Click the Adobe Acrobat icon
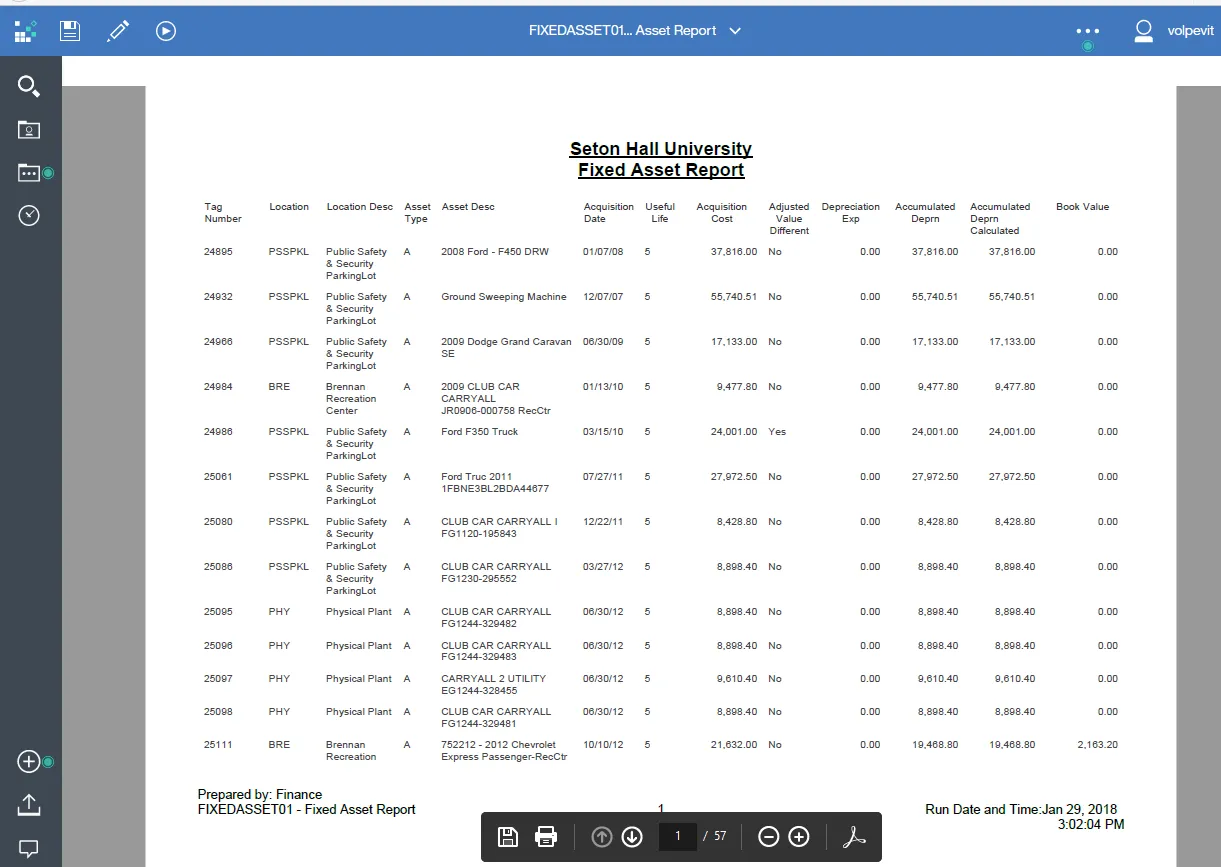This screenshot has width=1221, height=867. pos(854,837)
